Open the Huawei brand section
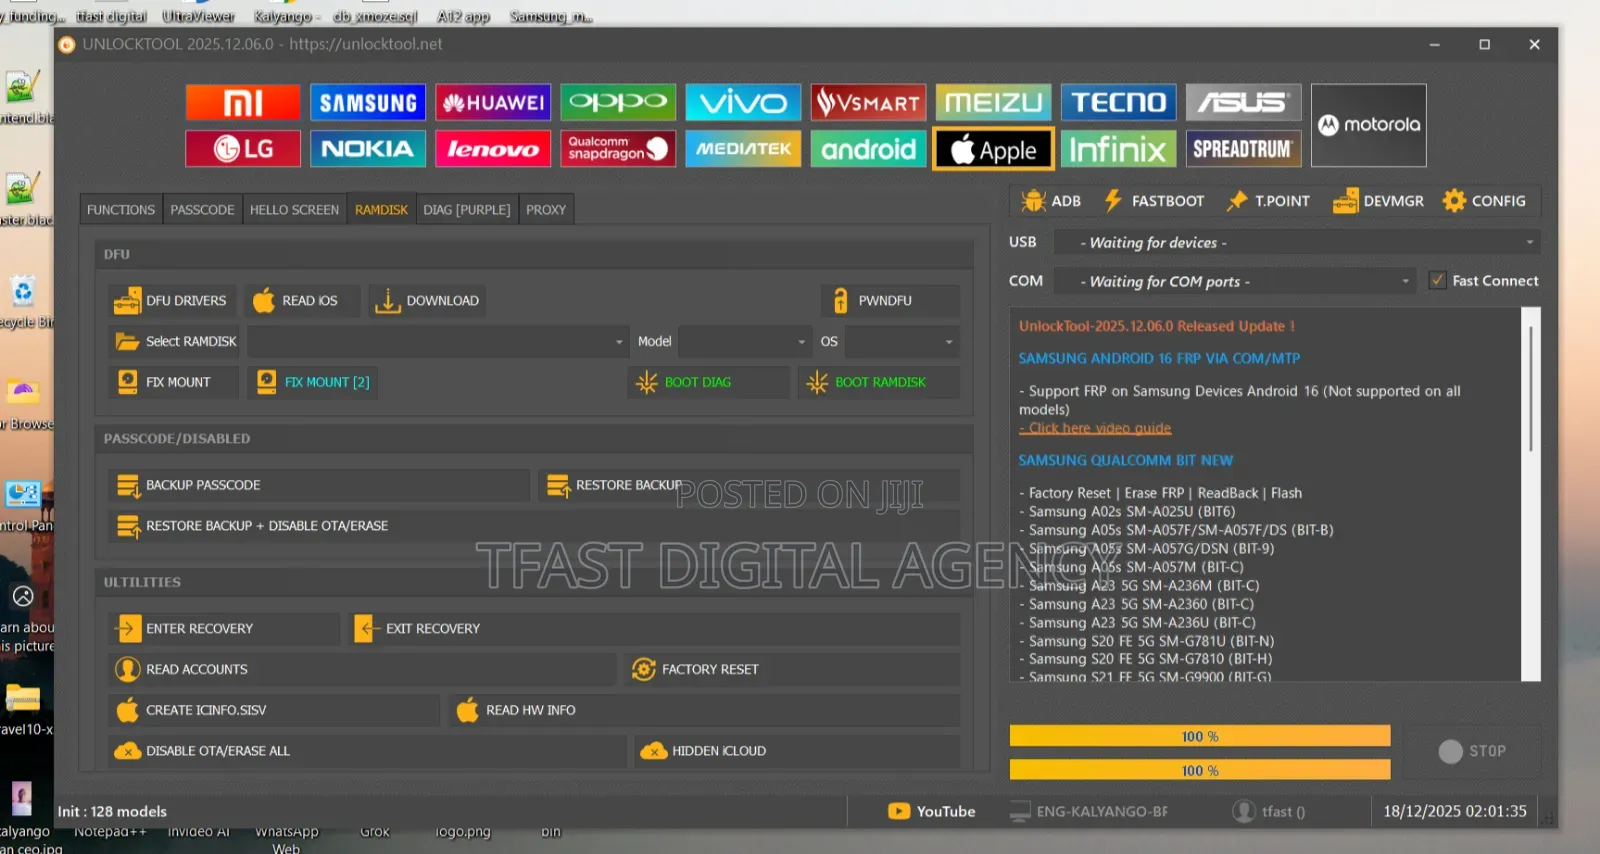This screenshot has height=854, width=1600. (493, 102)
